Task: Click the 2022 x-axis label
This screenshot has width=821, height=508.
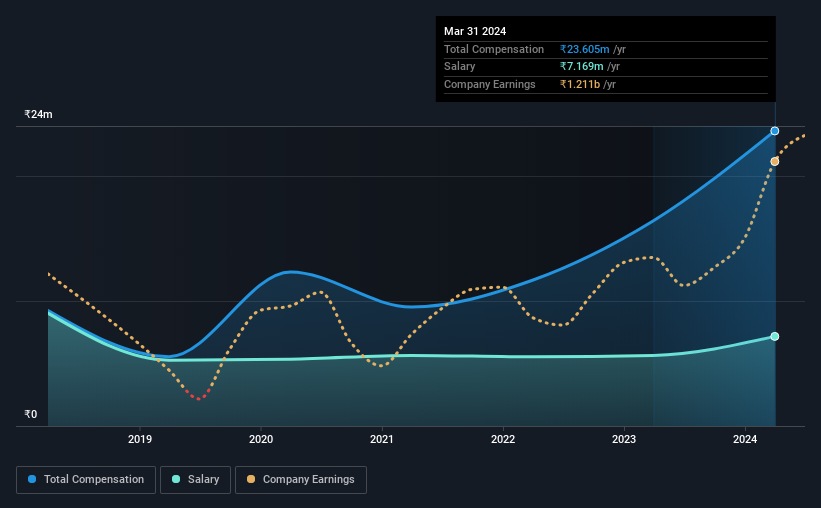Action: pyautogui.click(x=503, y=439)
